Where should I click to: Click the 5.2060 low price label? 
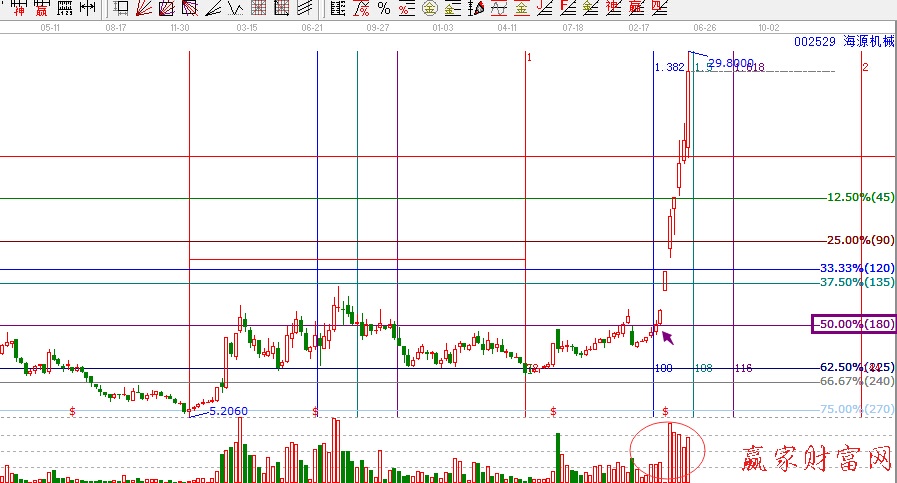[227, 411]
